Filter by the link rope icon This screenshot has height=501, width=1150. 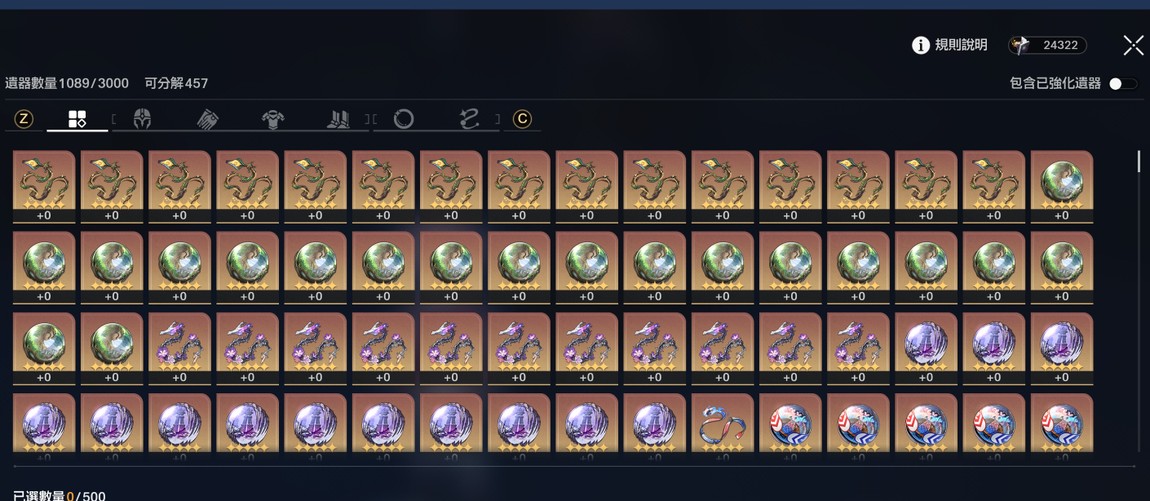click(x=469, y=119)
